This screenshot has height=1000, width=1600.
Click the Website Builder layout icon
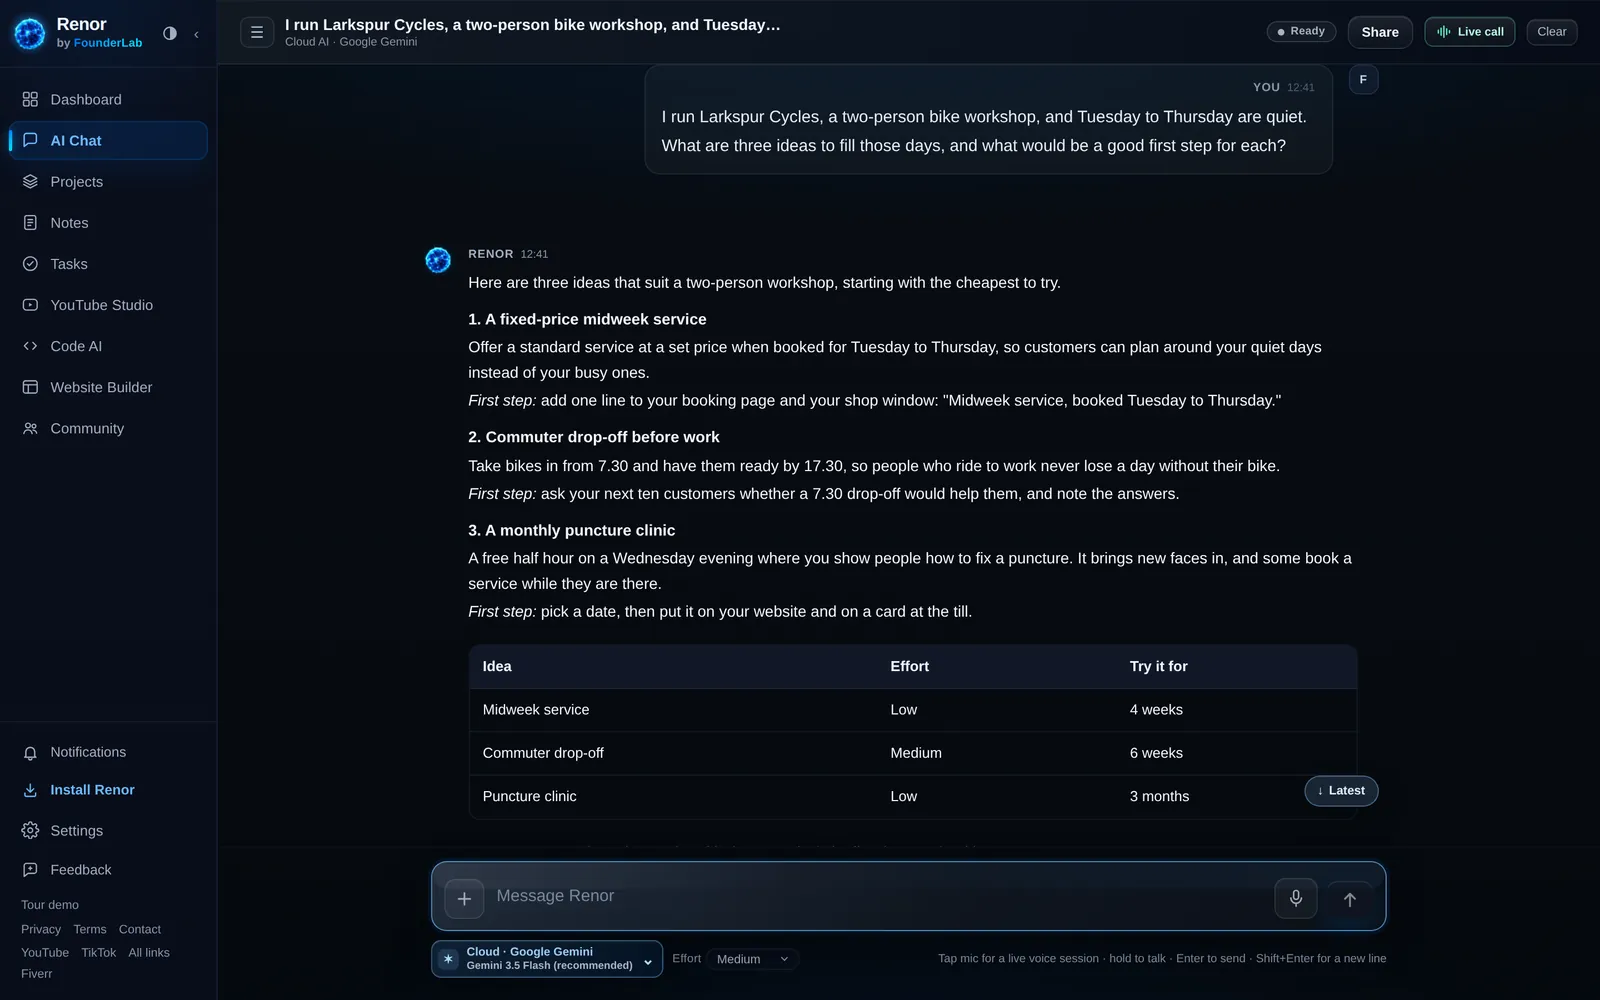[30, 387]
